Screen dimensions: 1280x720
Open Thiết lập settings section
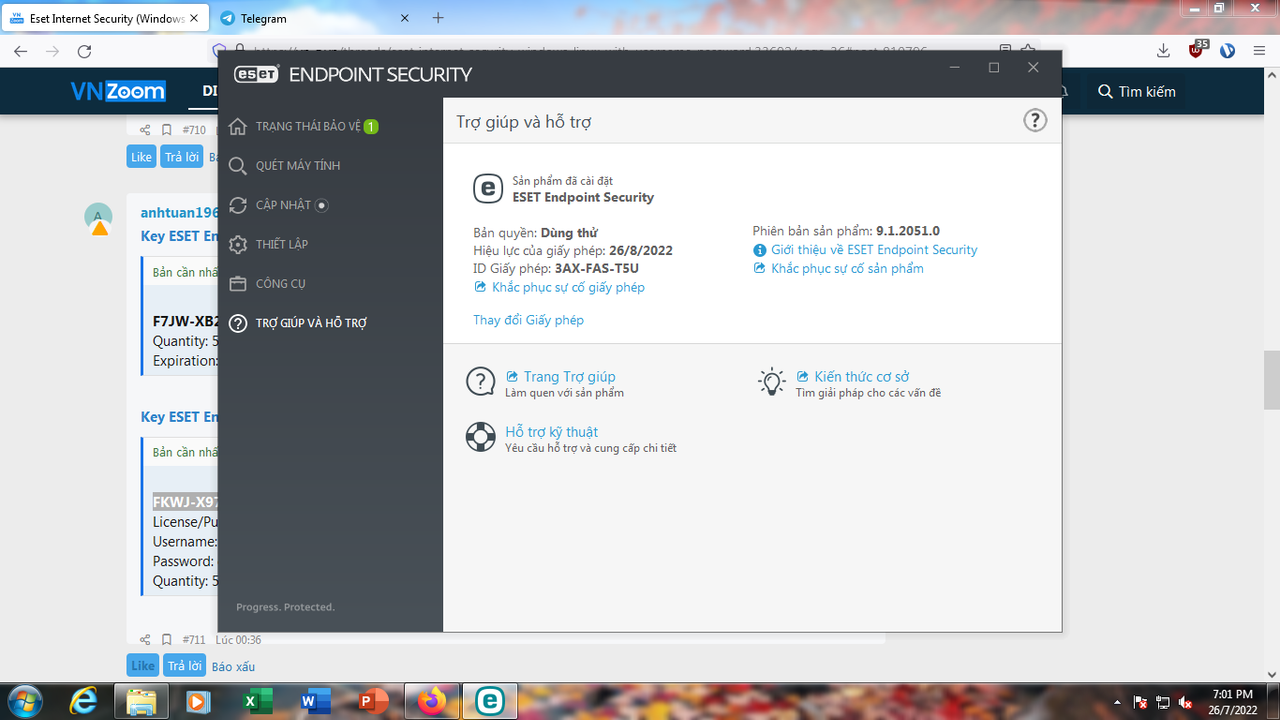282,244
